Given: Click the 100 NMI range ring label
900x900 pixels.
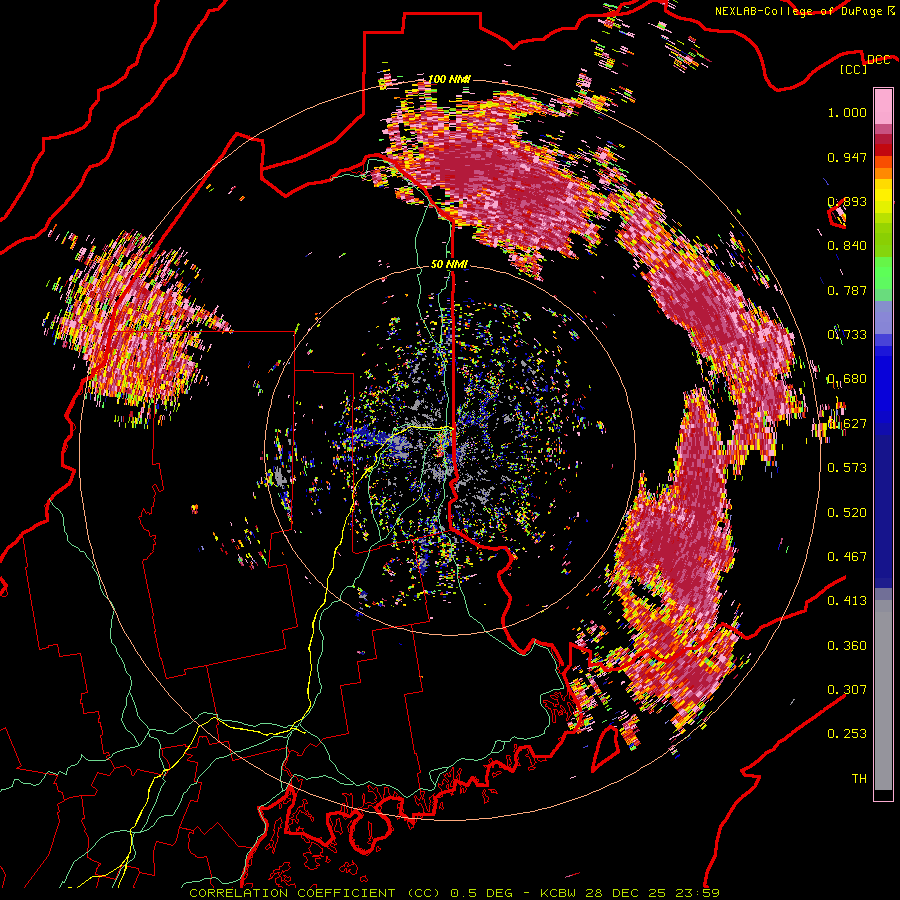Looking at the screenshot, I should click(449, 79).
